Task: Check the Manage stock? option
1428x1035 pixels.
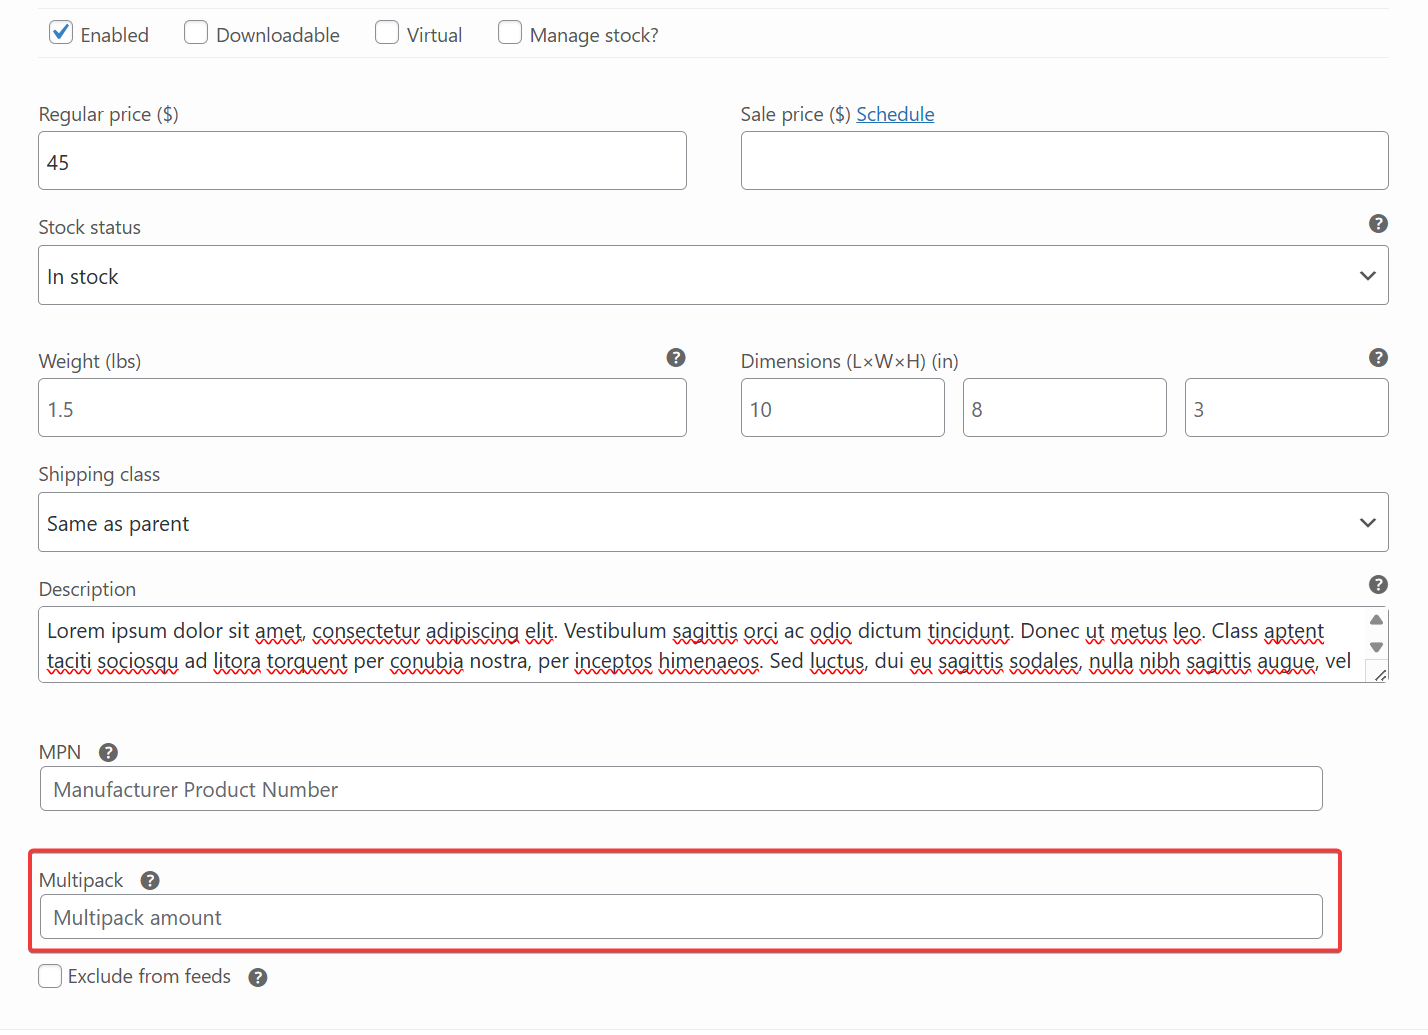Action: click(510, 33)
